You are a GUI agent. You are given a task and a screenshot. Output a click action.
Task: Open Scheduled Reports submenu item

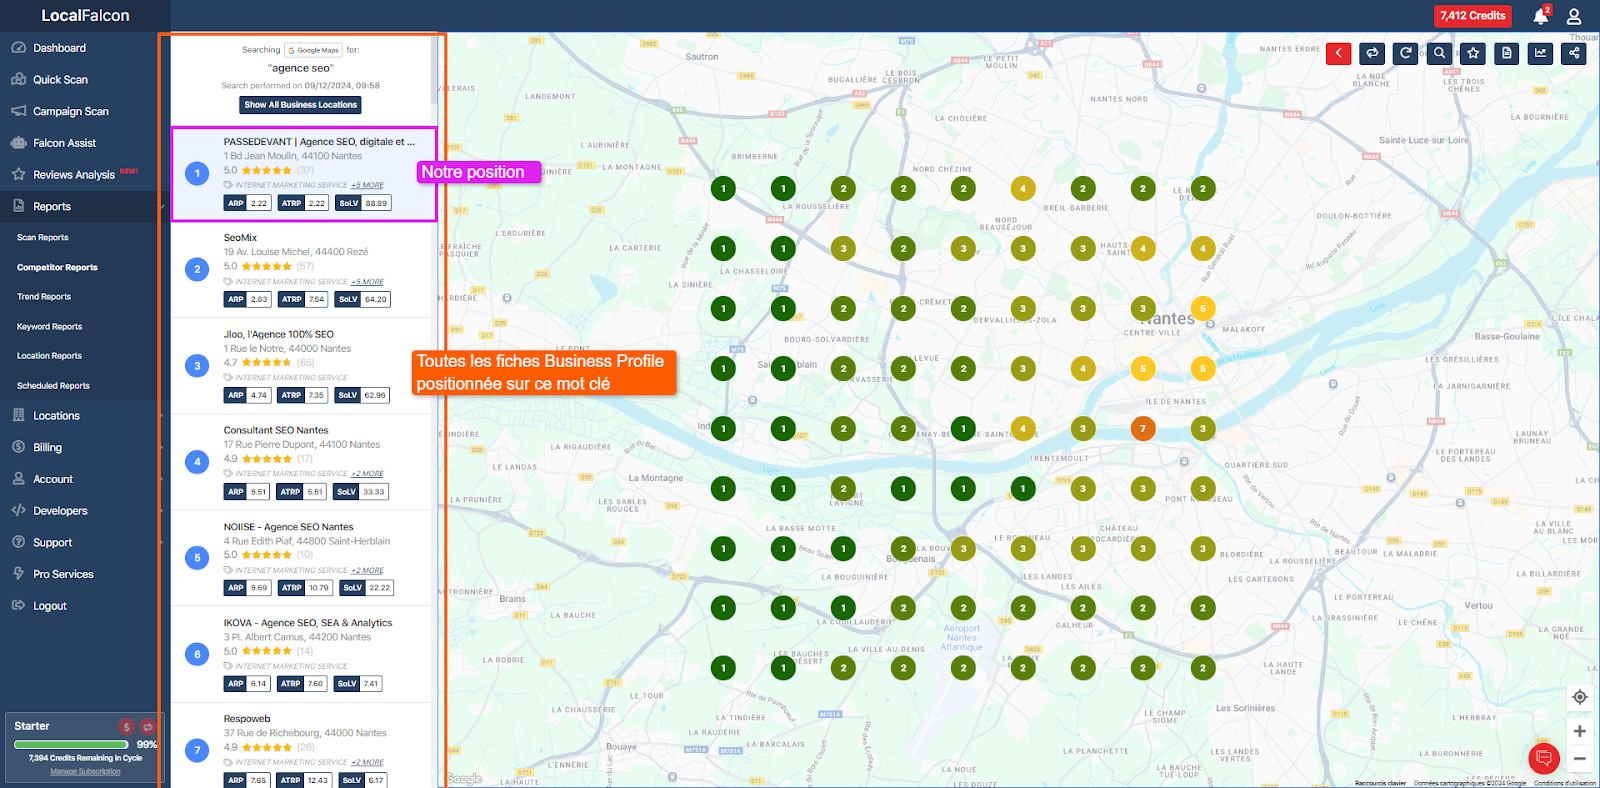coord(53,385)
